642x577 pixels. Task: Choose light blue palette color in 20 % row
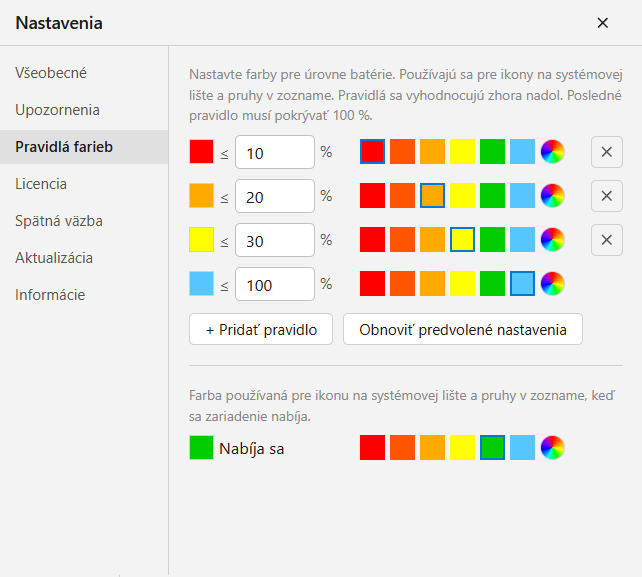pyautogui.click(x=522, y=195)
